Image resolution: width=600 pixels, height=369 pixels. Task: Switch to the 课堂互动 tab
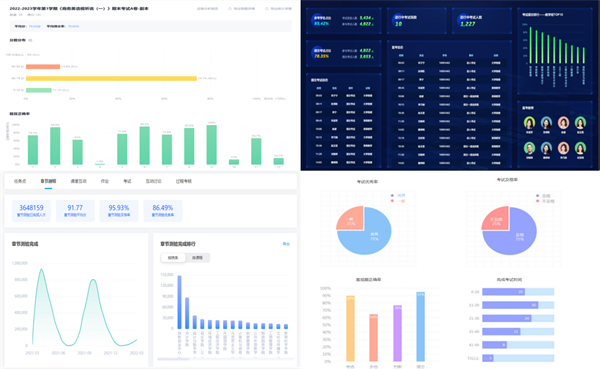pos(78,181)
